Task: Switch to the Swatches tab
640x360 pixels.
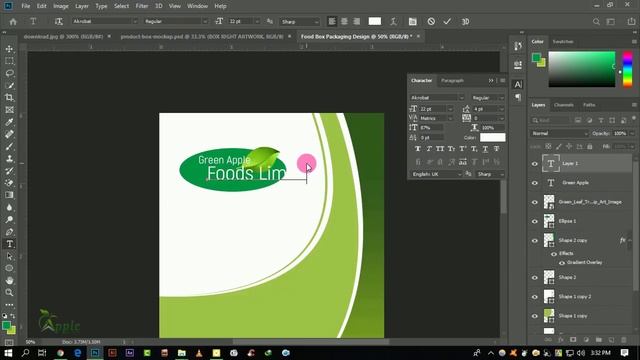Action: click(563, 42)
